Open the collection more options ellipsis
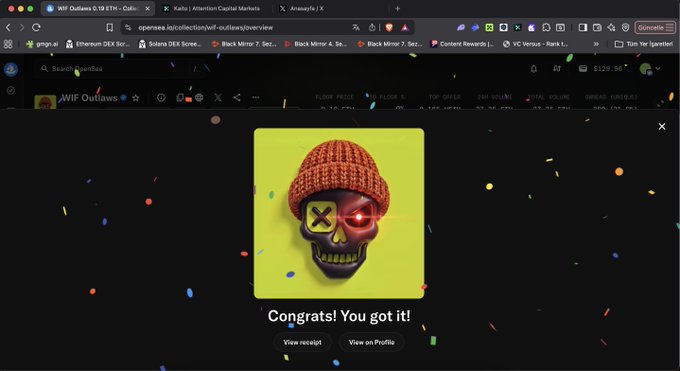The height and width of the screenshot is (371, 680). 256,98
